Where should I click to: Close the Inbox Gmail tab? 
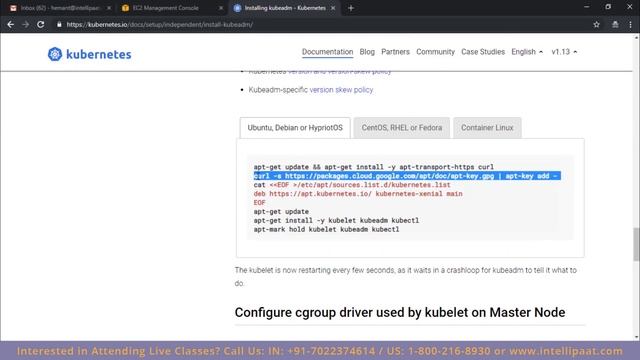point(109,8)
